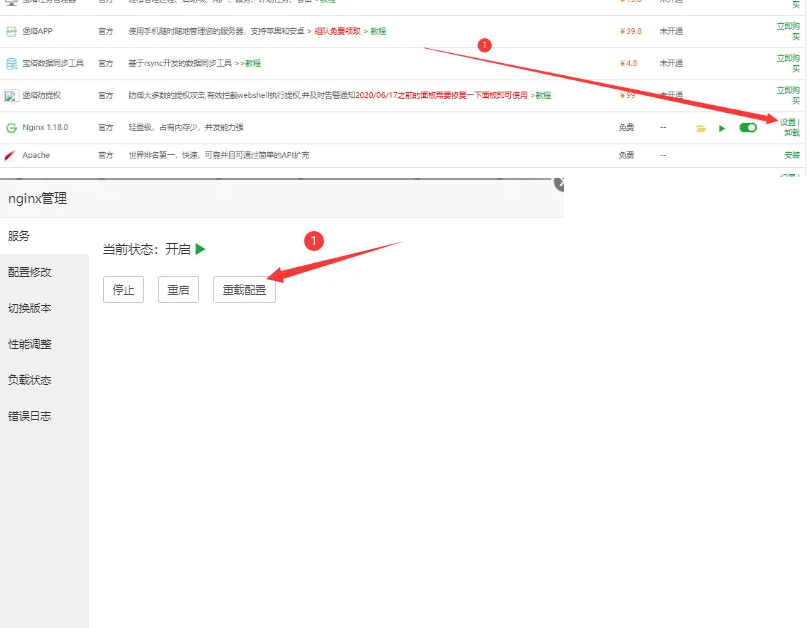Click 立即购买 for 堡塔防提权
This screenshot has height=628, width=811.
(x=788, y=96)
